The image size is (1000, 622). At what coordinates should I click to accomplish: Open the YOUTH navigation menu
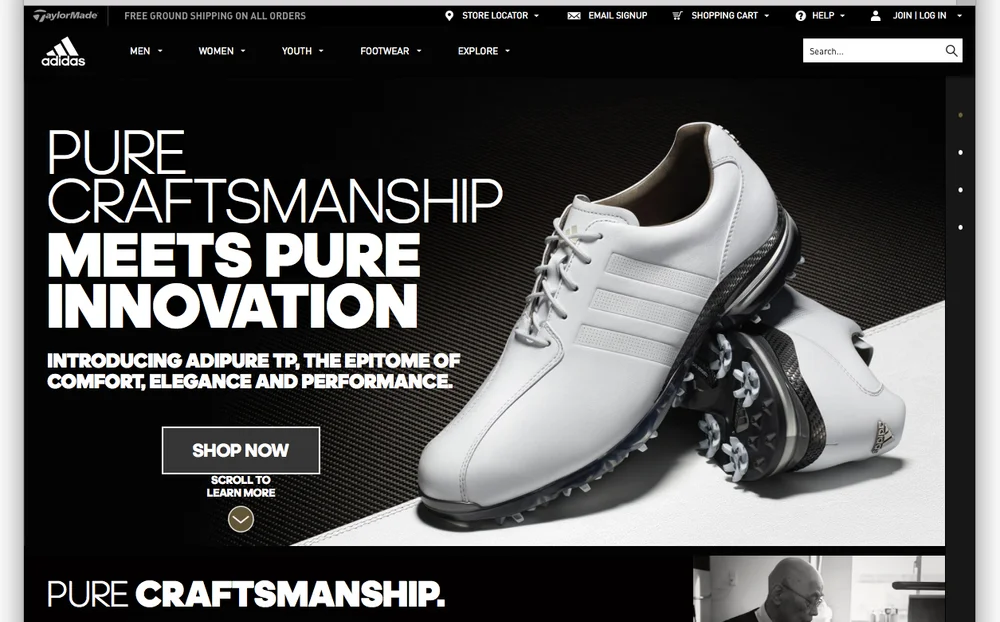303,51
